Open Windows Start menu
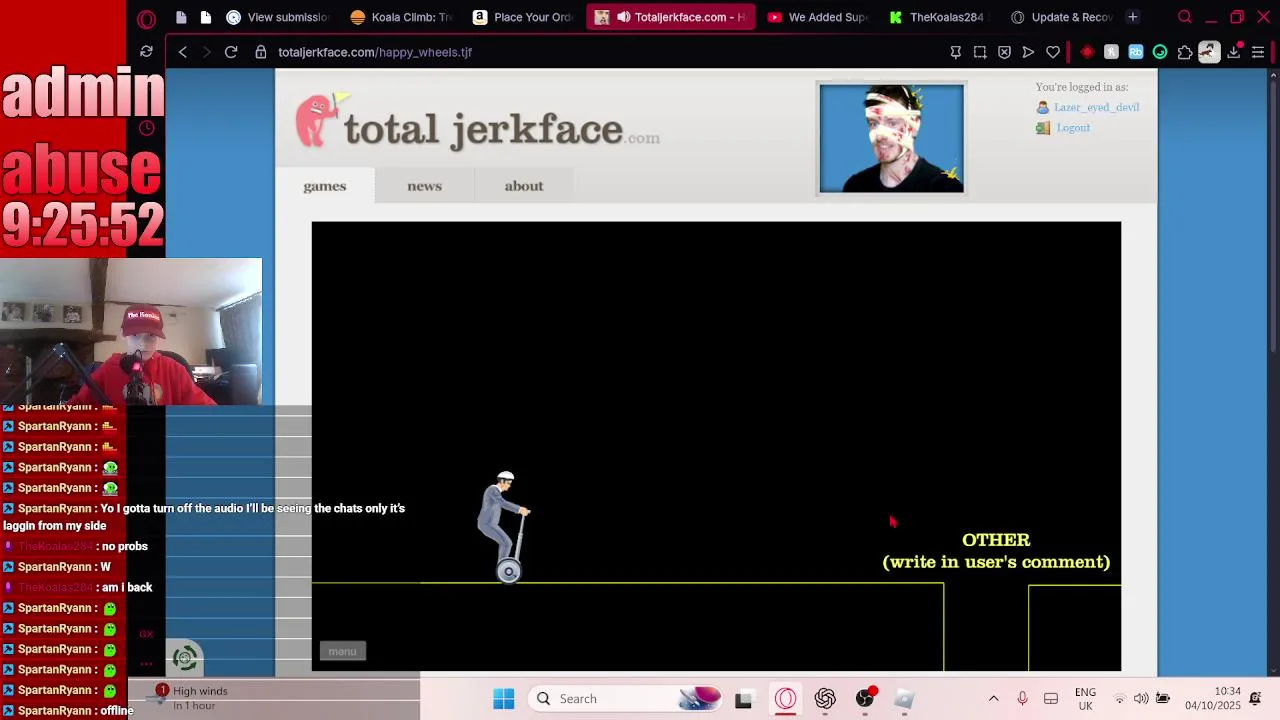Viewport: 1280px width, 720px height. click(x=504, y=698)
